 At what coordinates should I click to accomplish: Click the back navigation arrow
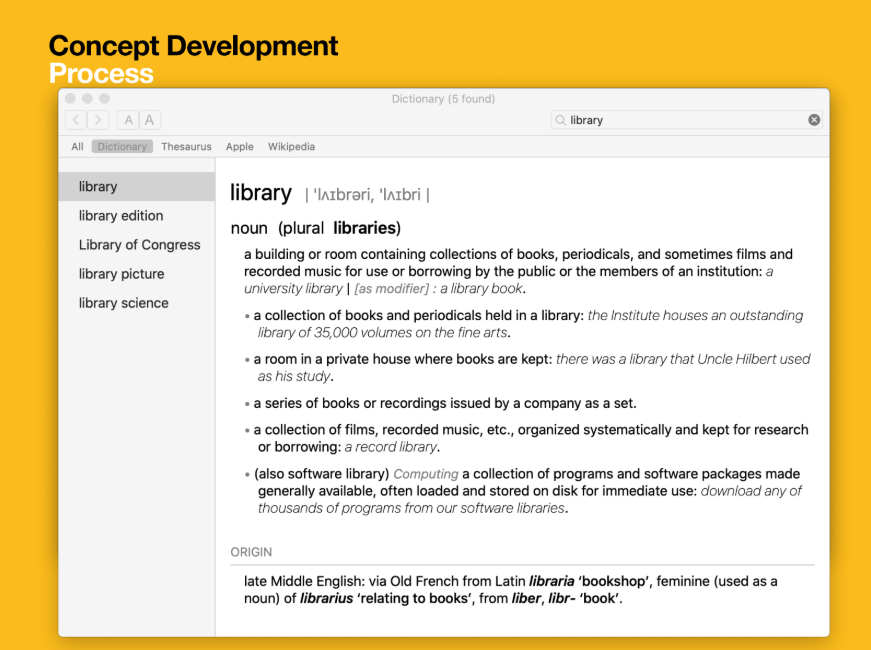click(x=76, y=120)
